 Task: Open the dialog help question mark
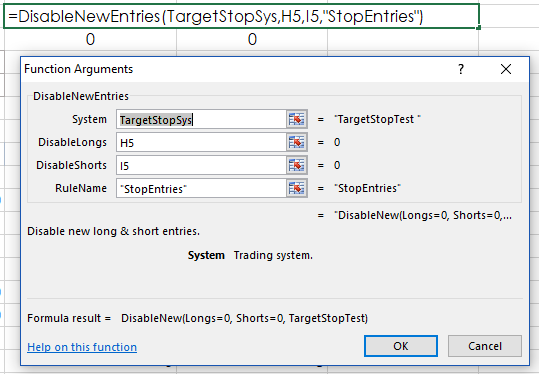[461, 69]
